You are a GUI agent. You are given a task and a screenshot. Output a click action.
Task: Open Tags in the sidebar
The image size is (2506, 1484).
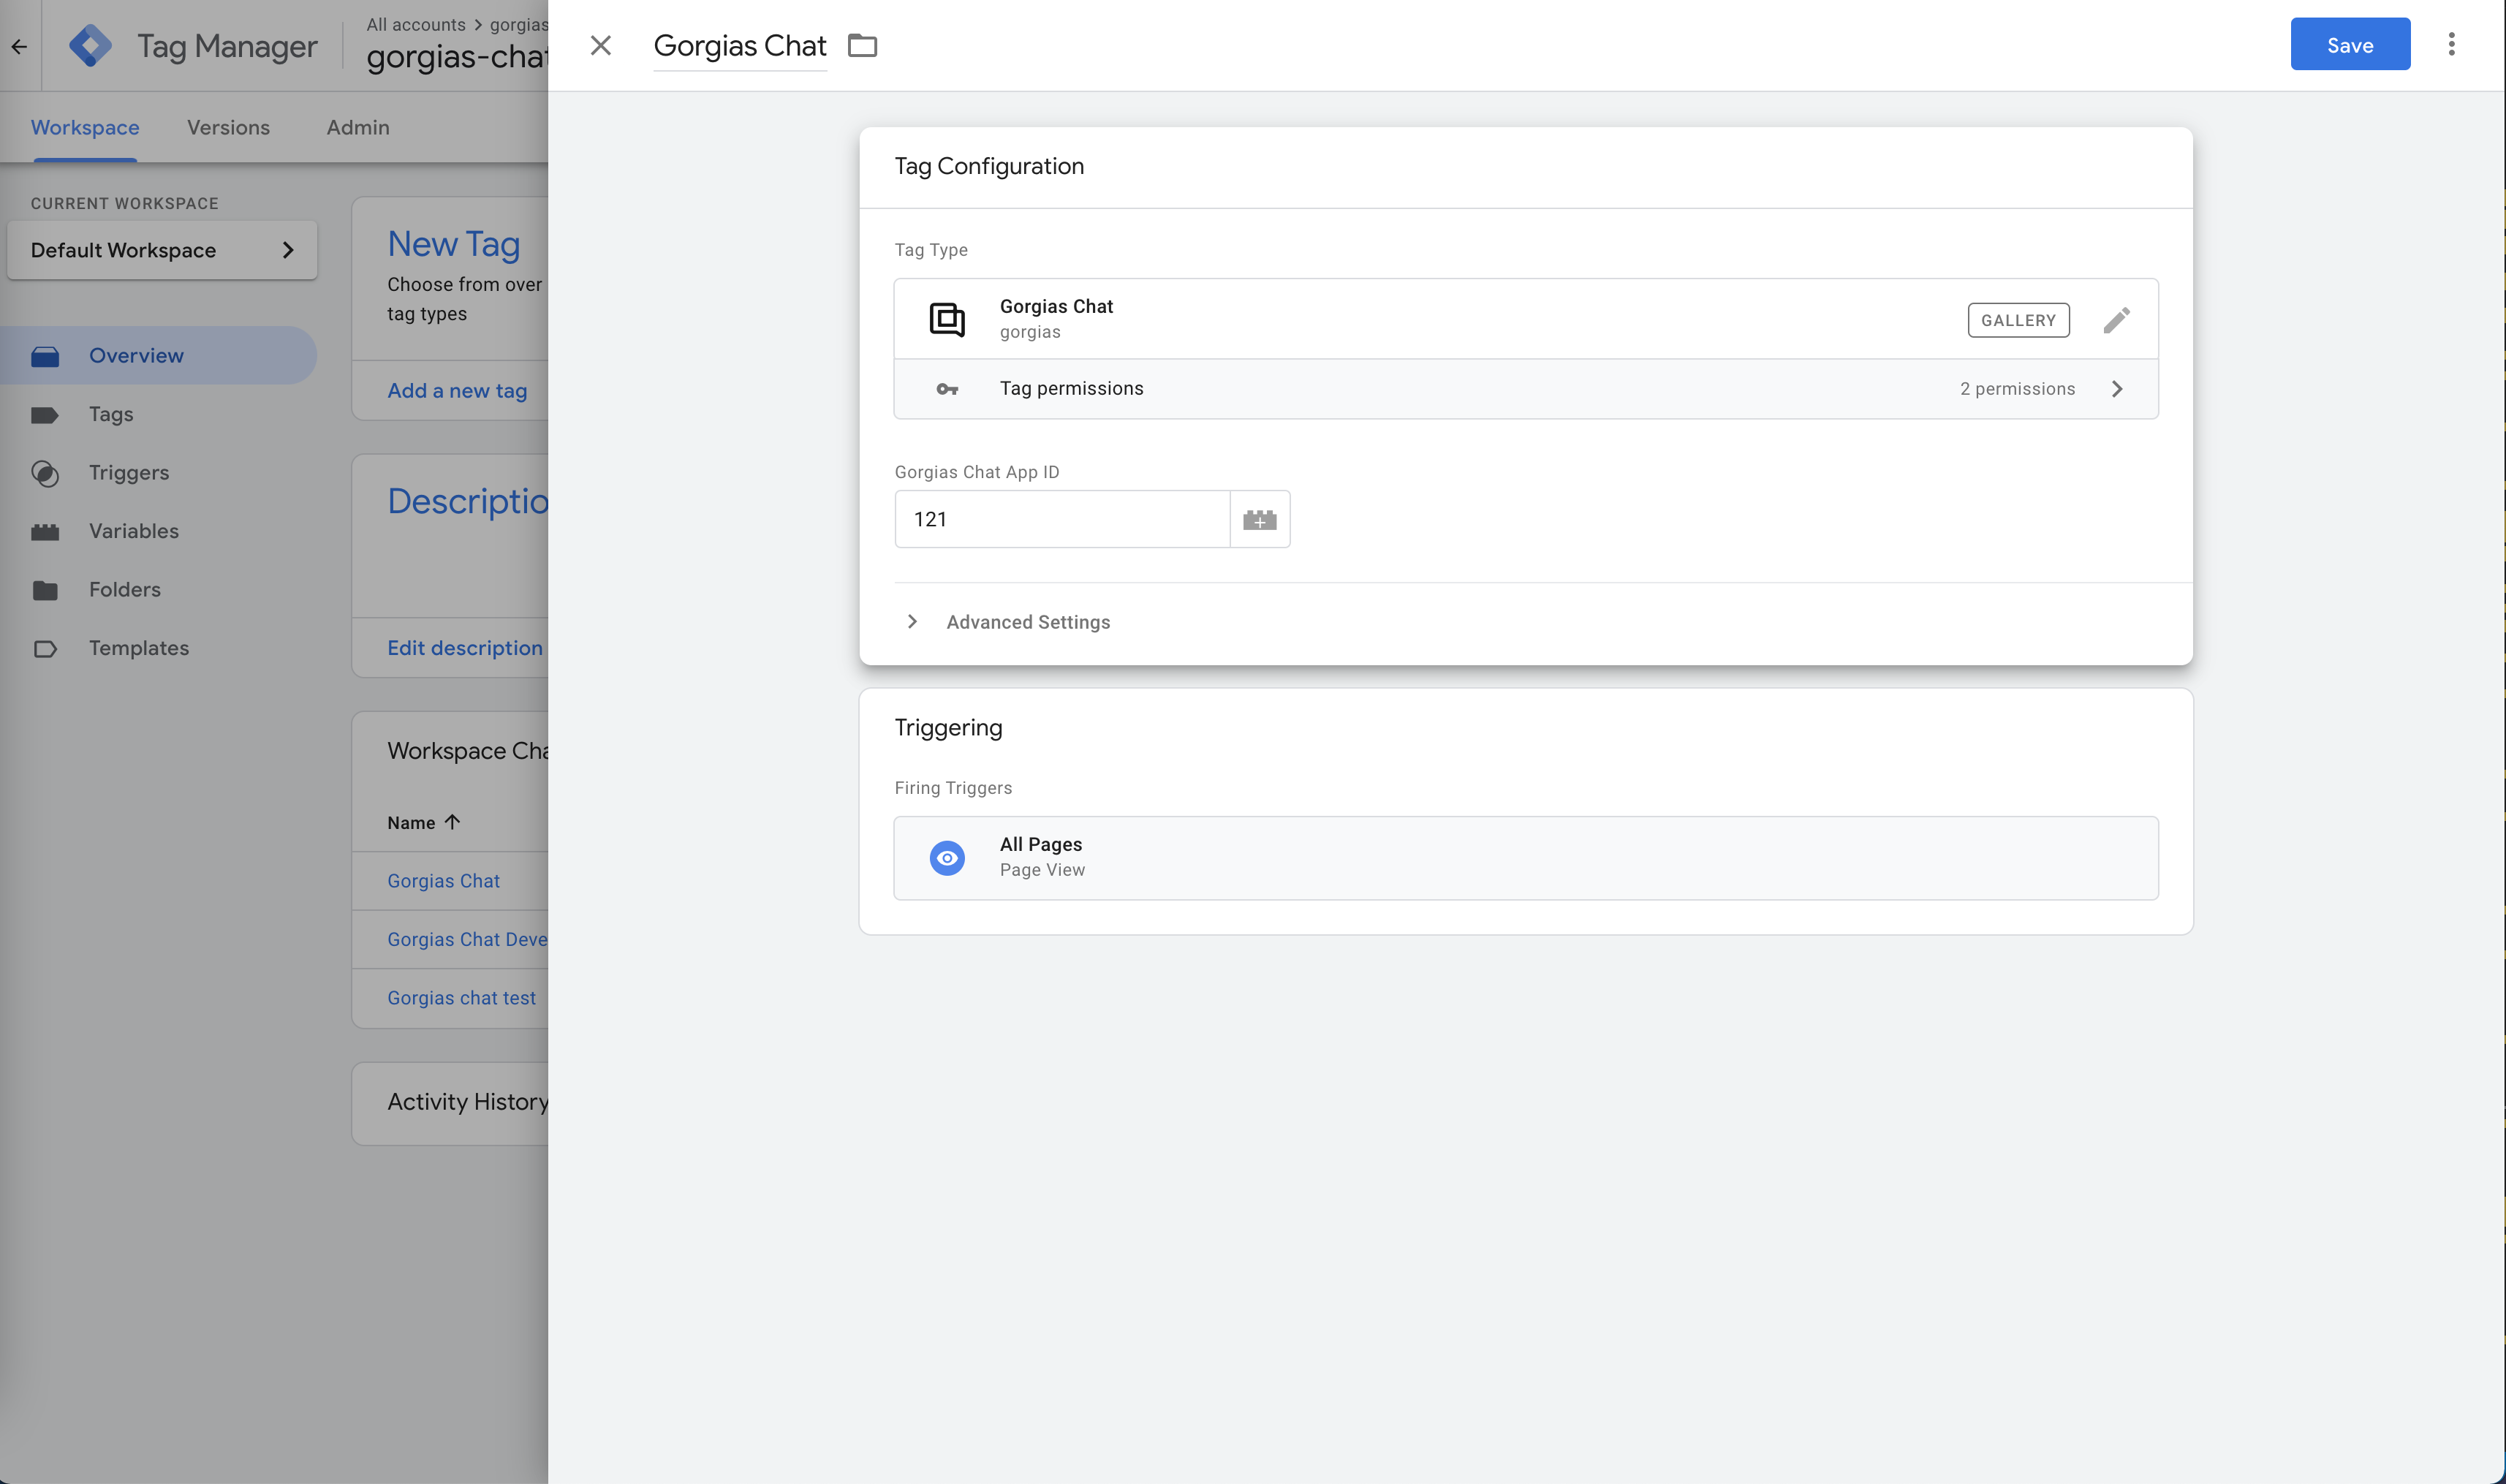click(110, 414)
